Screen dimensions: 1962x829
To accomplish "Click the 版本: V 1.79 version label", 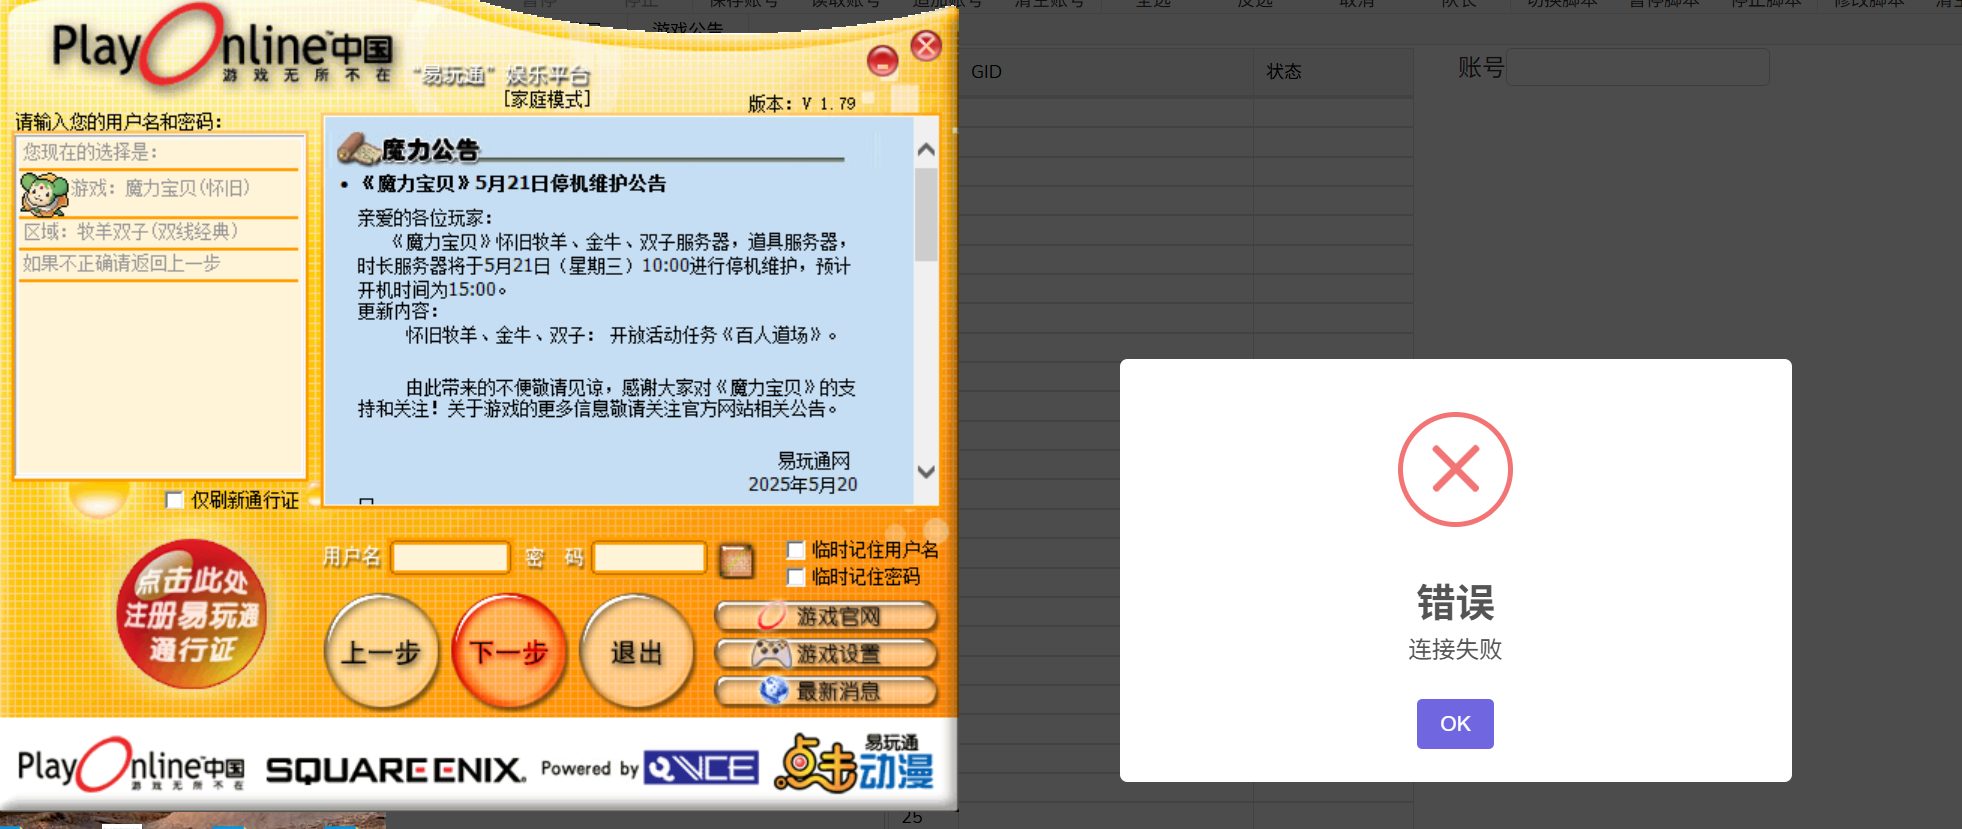I will (802, 104).
